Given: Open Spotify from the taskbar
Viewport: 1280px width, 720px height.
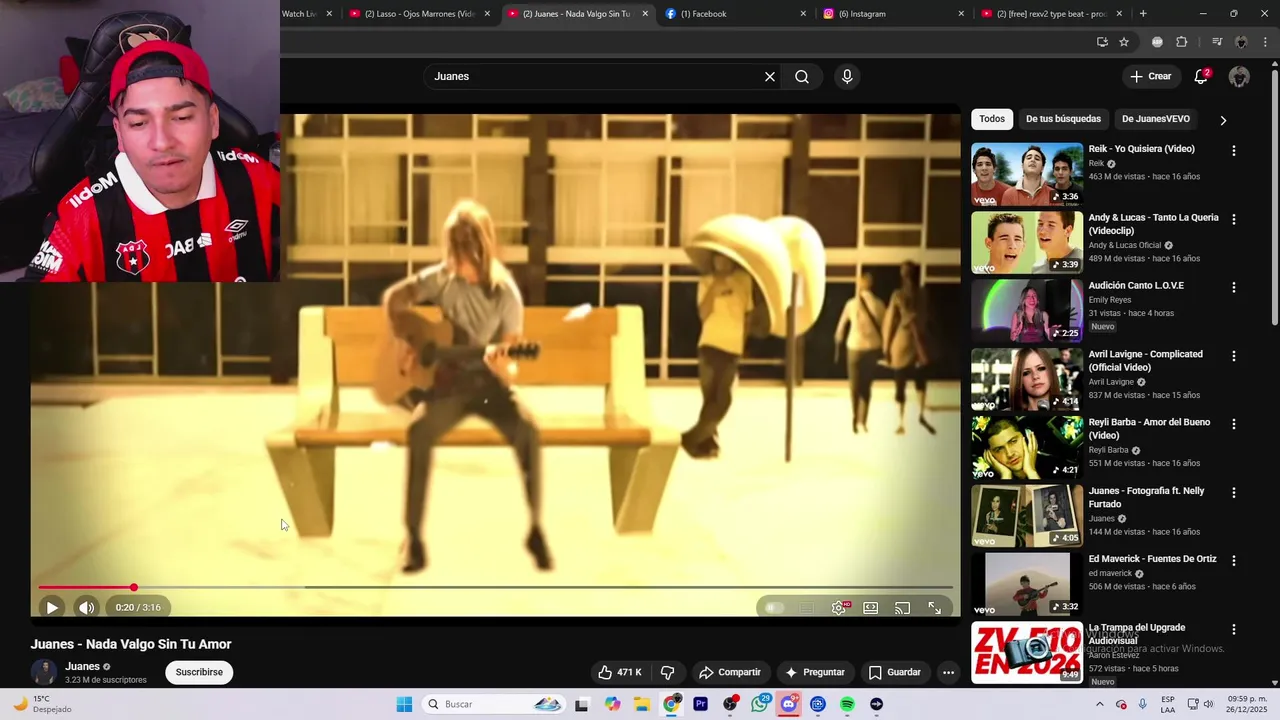Looking at the screenshot, I should click(847, 704).
